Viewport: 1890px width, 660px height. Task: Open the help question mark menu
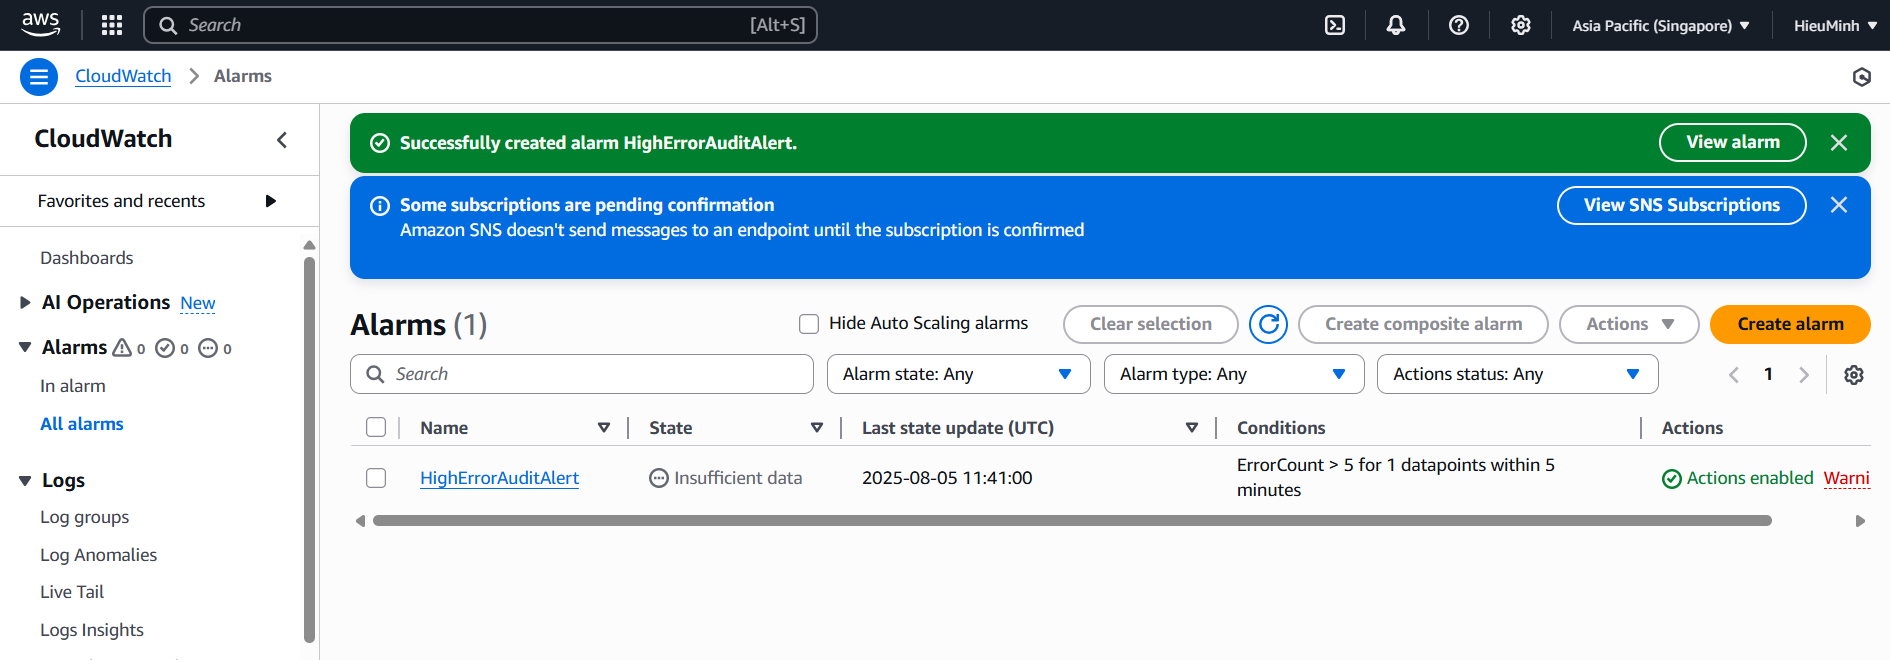1459,25
